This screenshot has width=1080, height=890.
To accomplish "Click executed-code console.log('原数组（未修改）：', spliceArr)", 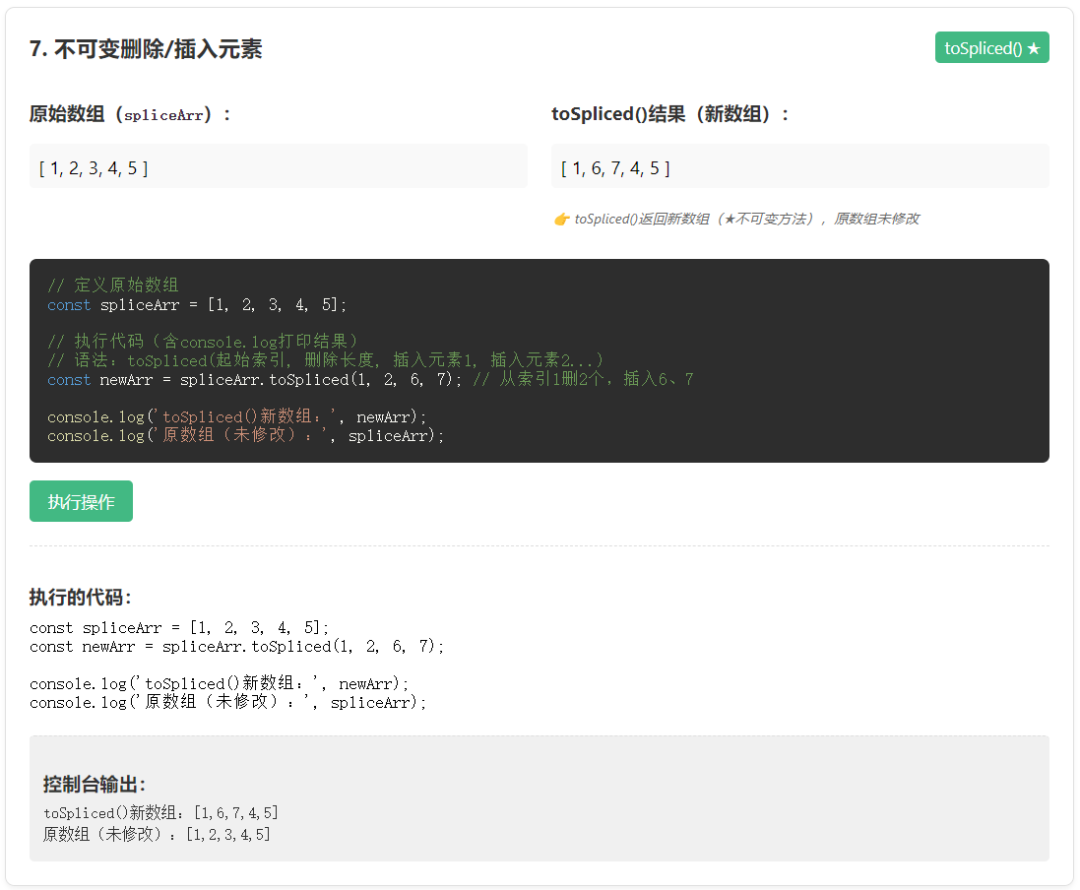I will coord(228,702).
